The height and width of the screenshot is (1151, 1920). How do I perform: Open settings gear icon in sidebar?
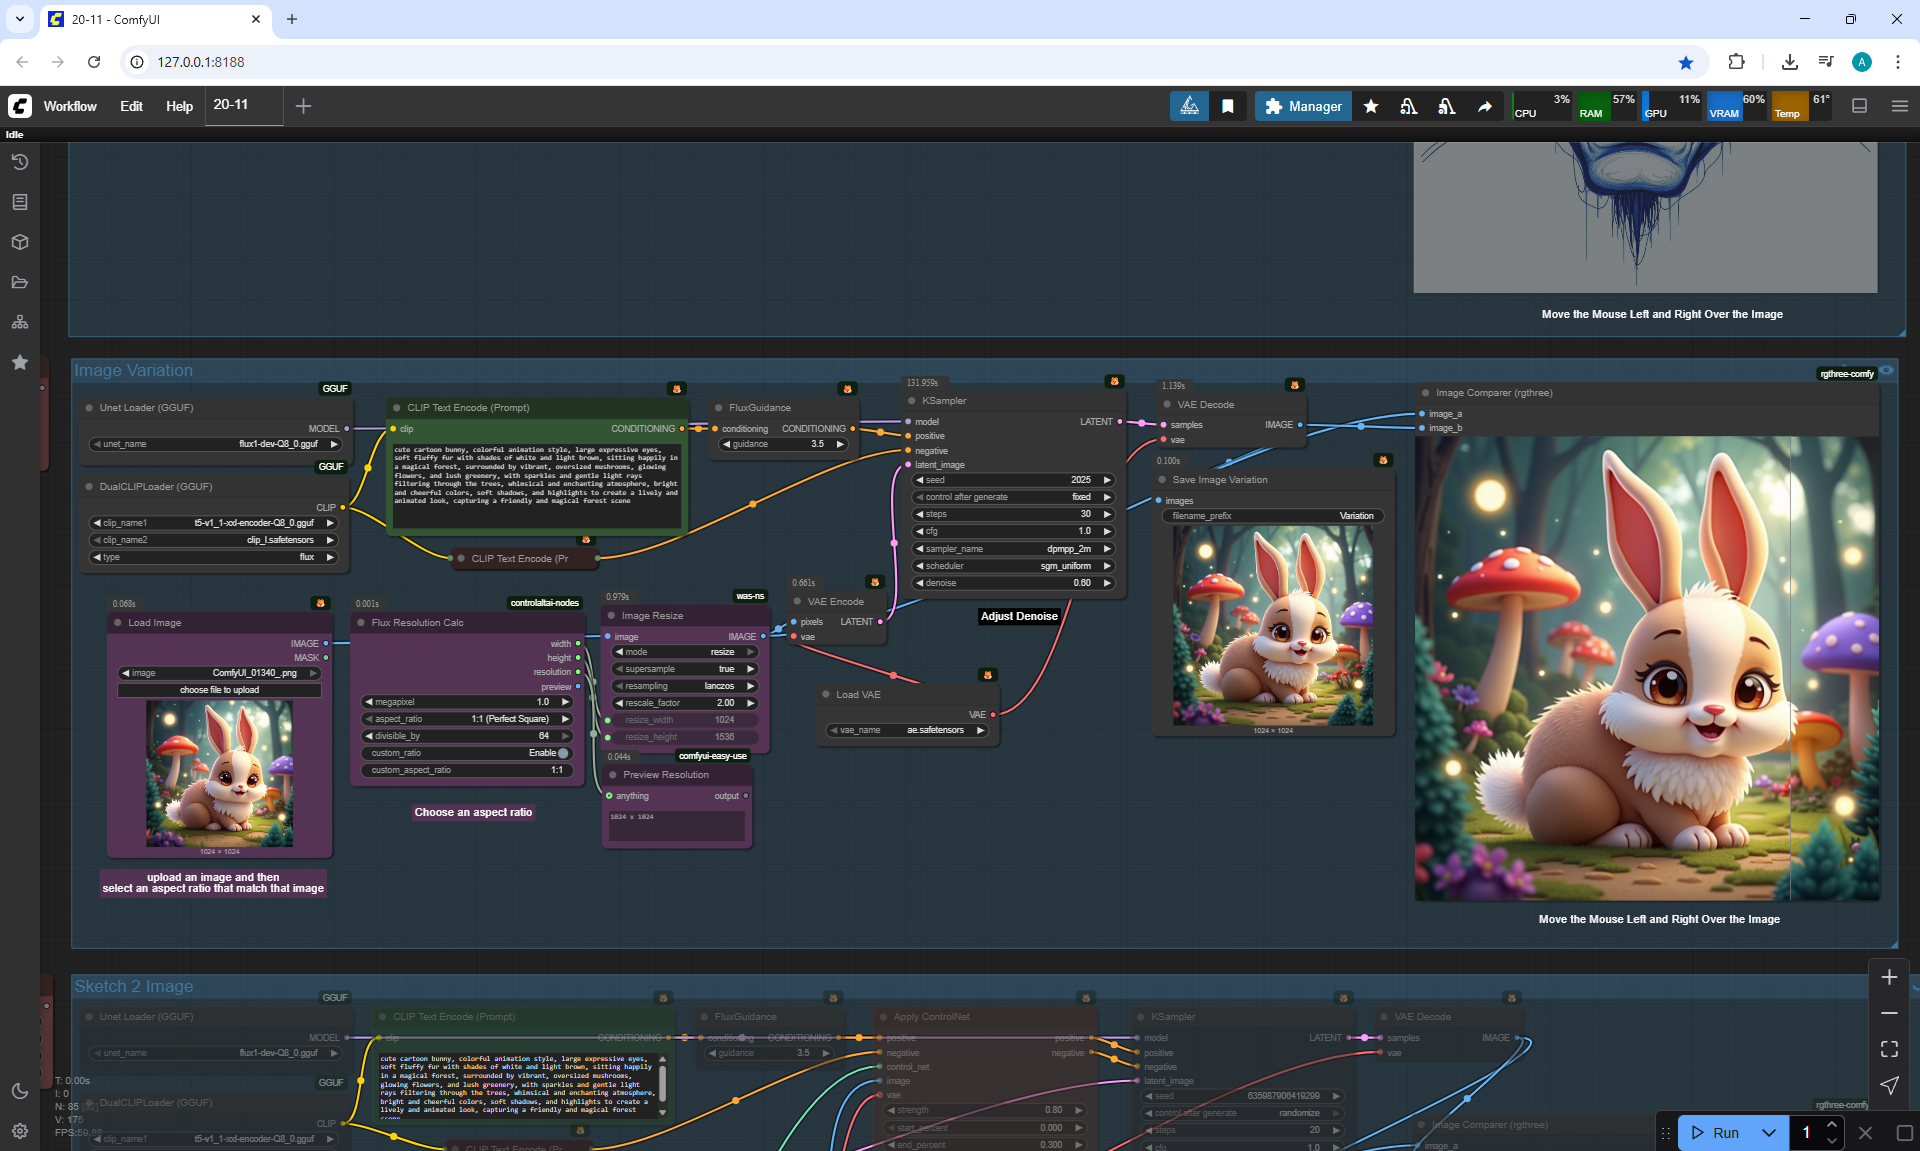(19, 1131)
